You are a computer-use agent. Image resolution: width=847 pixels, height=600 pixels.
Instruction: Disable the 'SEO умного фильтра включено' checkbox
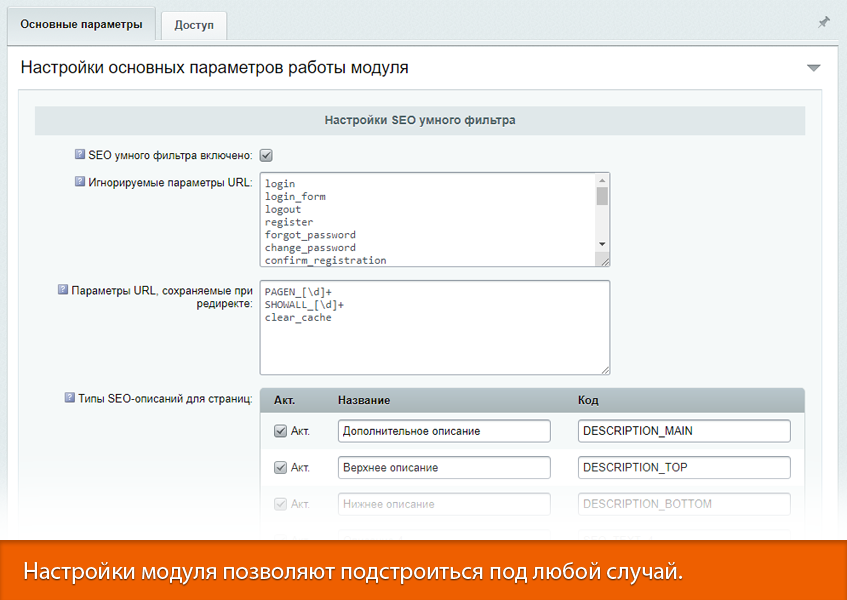(x=265, y=155)
